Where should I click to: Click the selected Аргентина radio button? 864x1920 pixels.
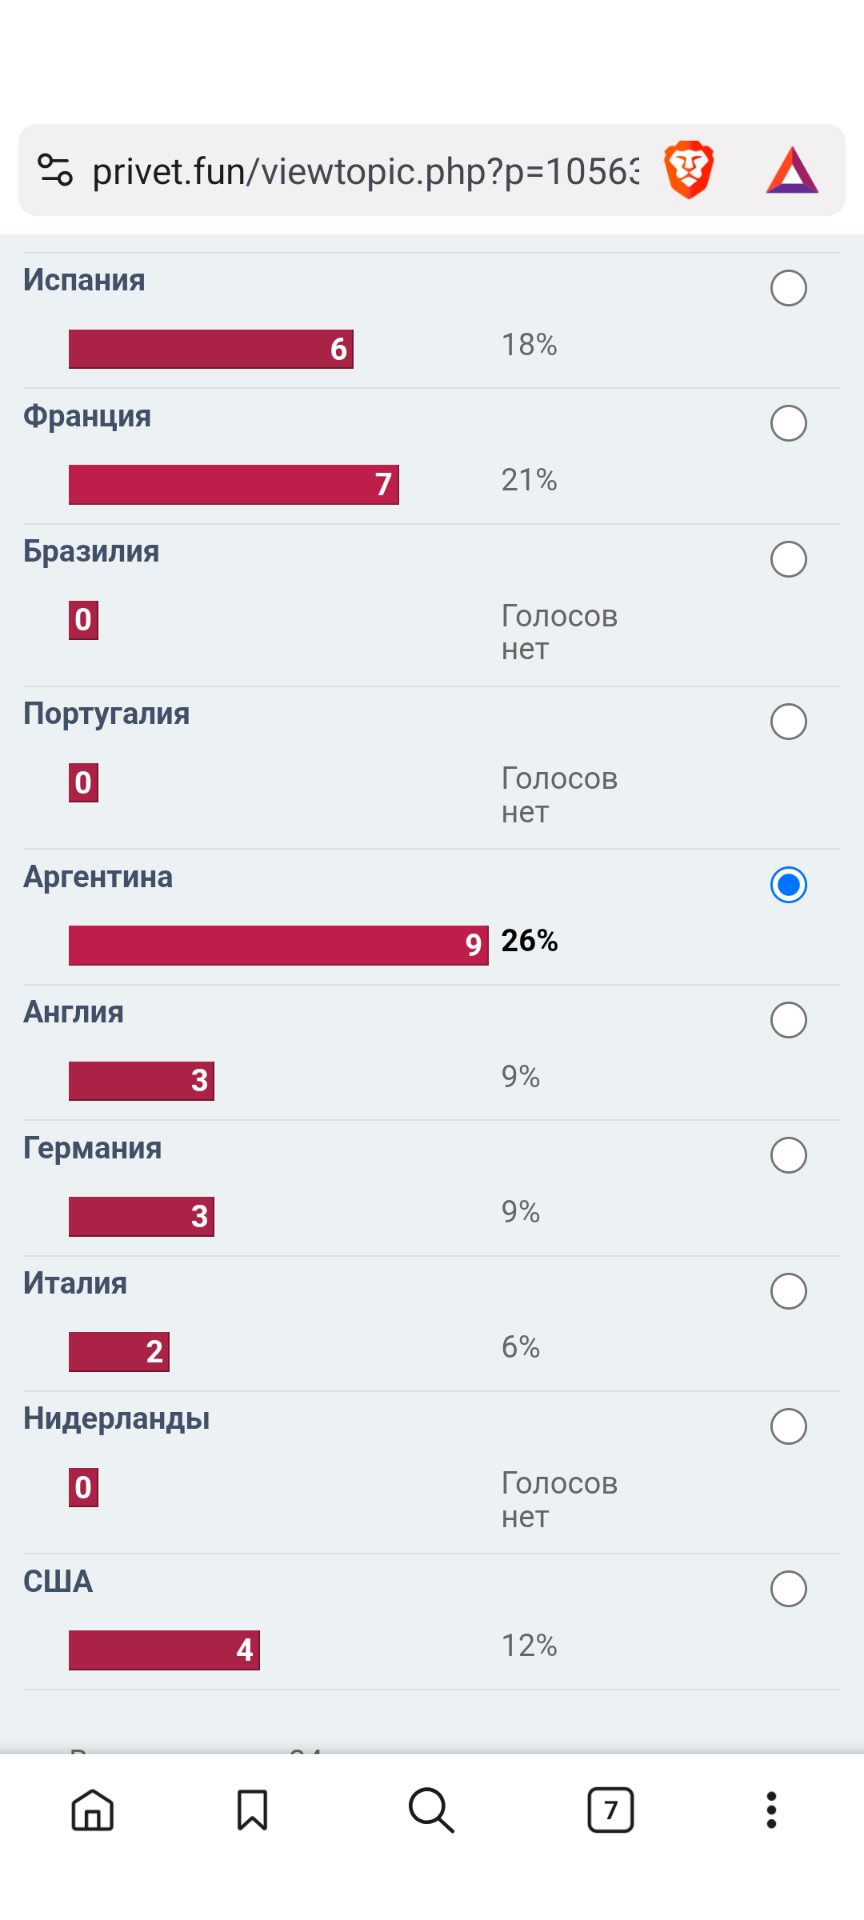pos(789,885)
